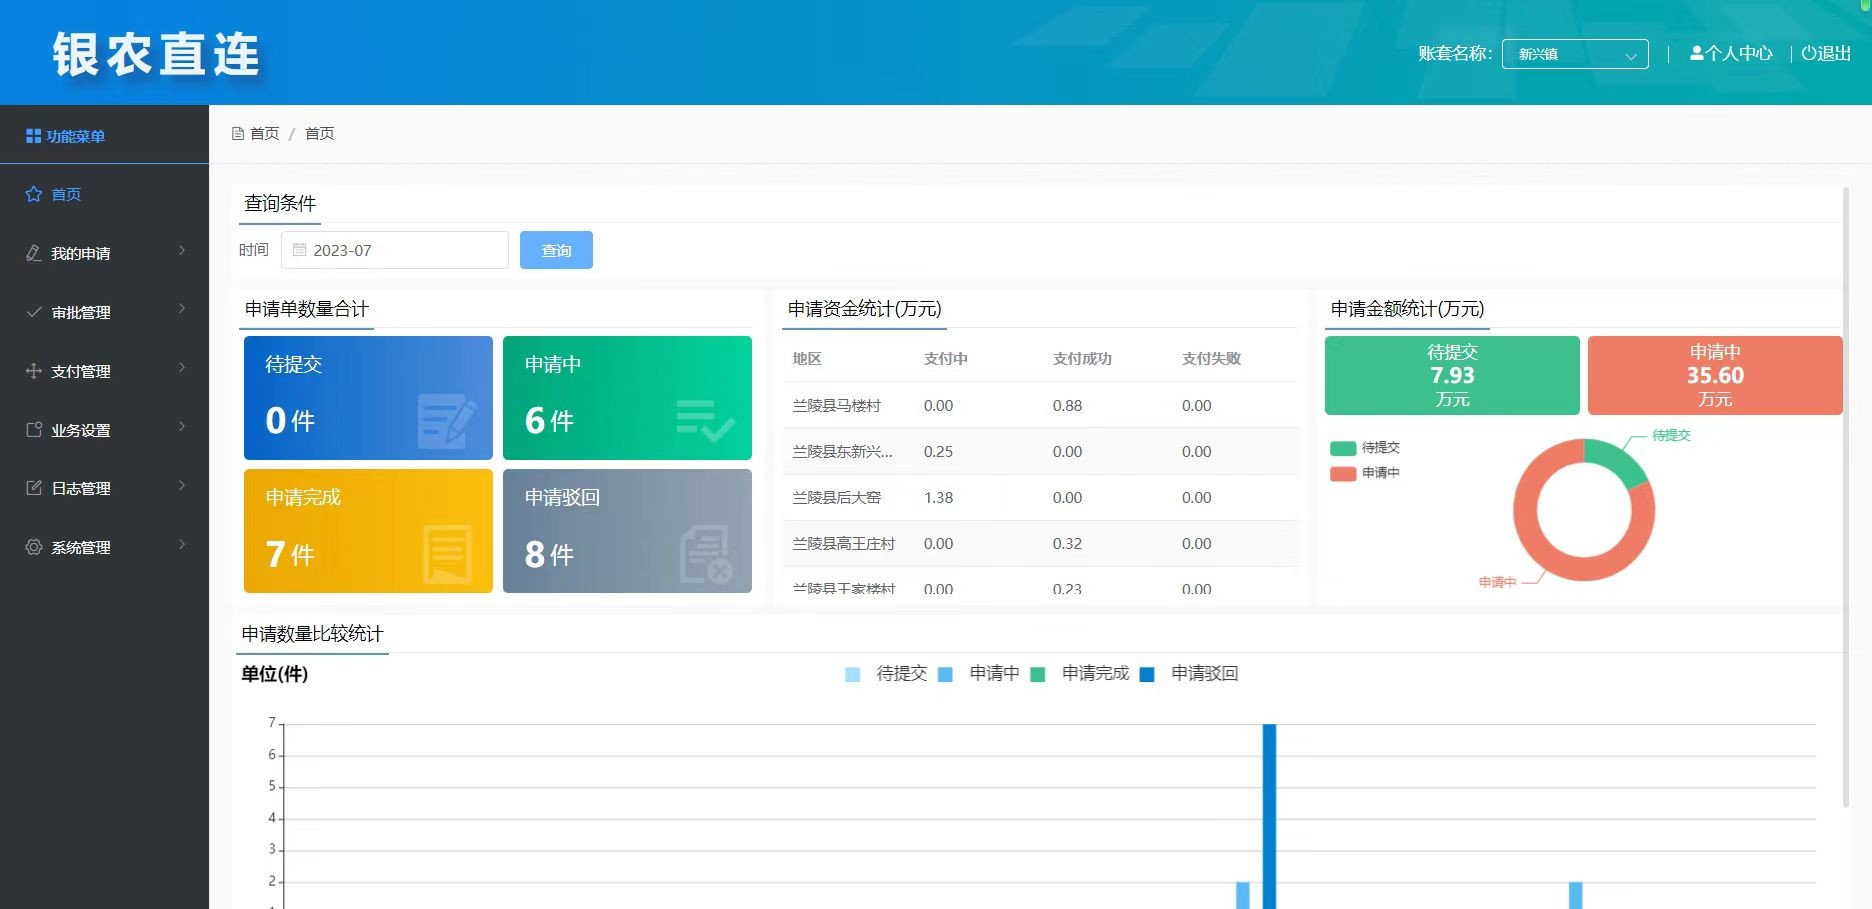Click the 申请驳回 dark blue legend swatch
Viewport: 1872px width, 909px height.
[1147, 675]
